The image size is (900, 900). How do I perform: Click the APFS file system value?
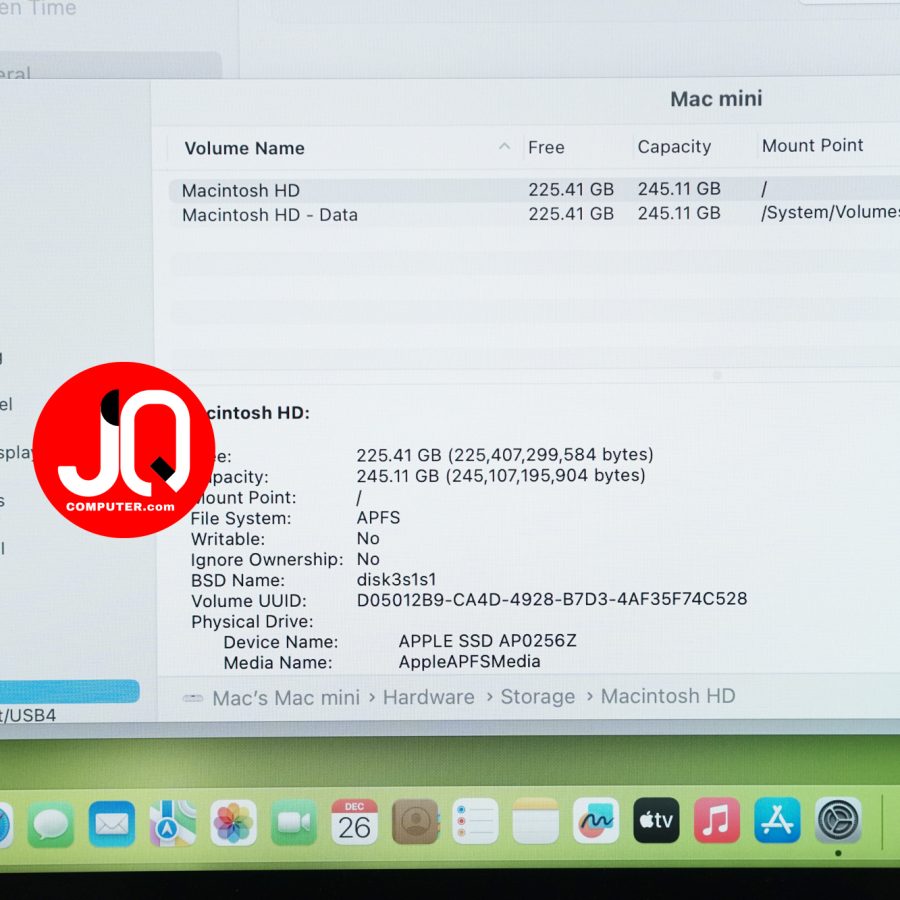[x=378, y=518]
